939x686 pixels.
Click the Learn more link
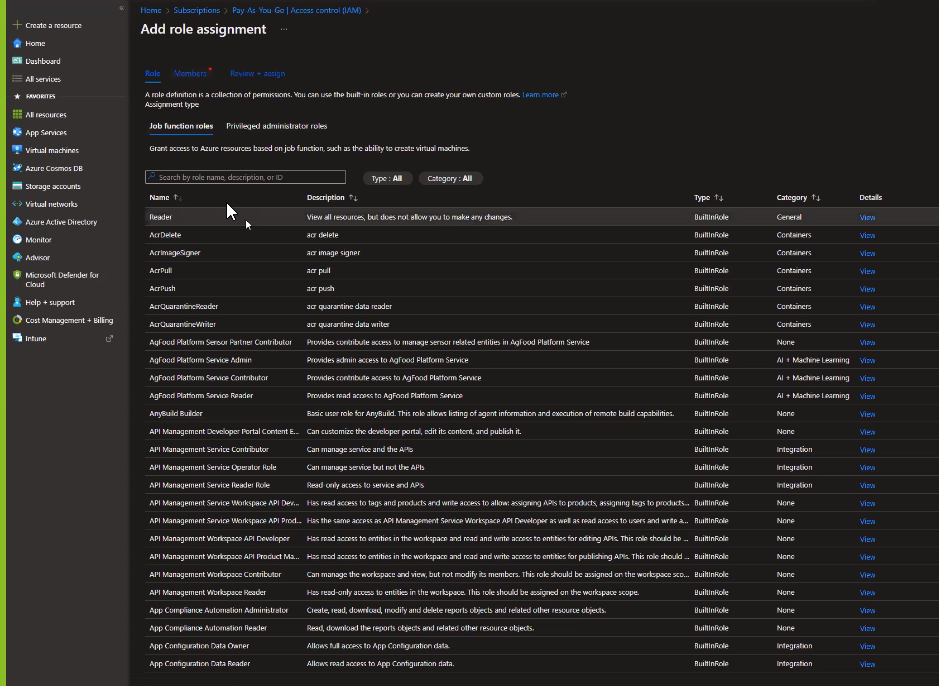tap(540, 95)
